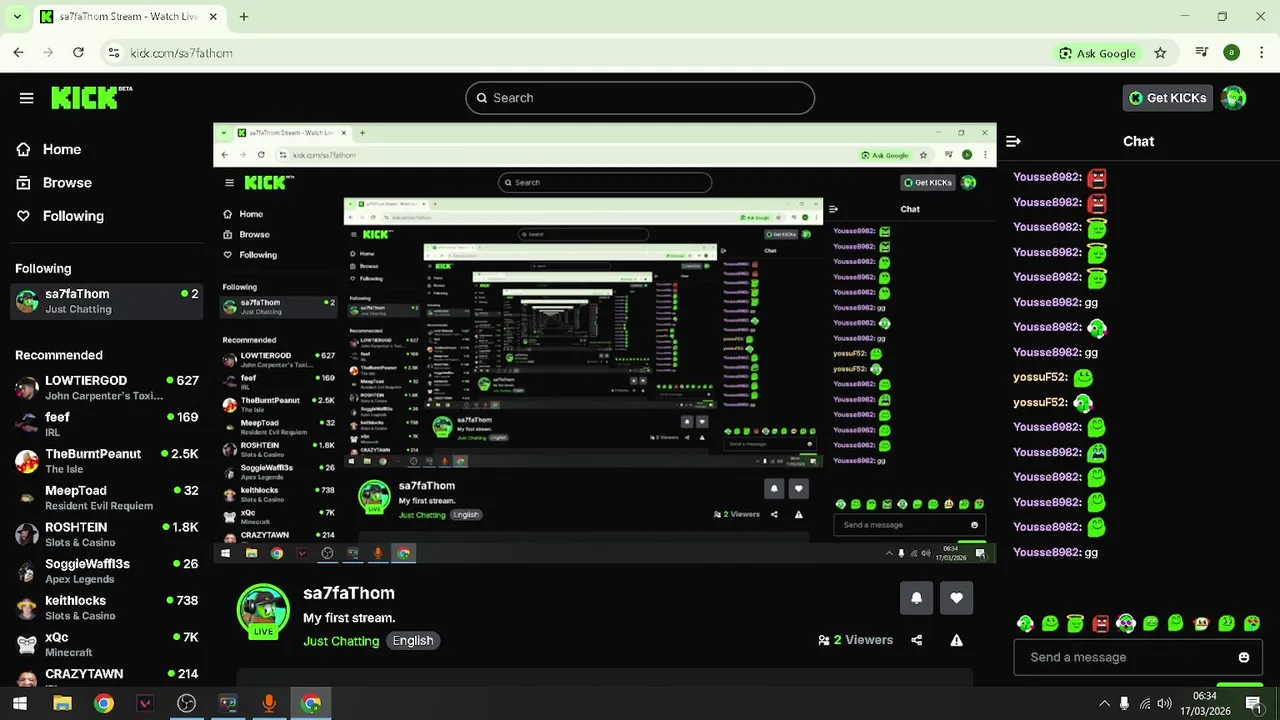Click the kick.com/sa7fathom address bar
Screen dimensions: 1280x720
(580, 53)
